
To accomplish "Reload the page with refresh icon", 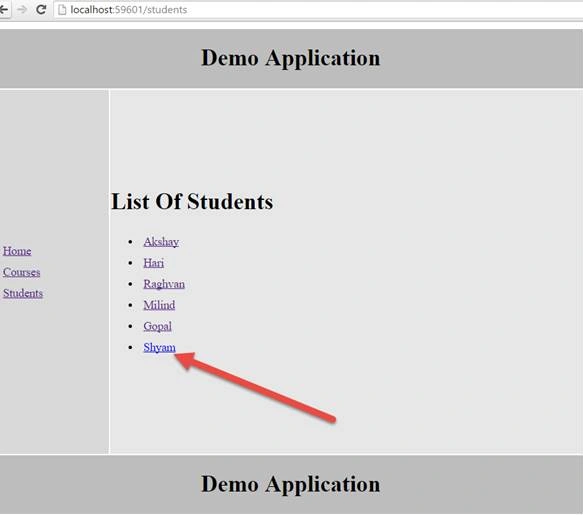I will 41,9.
